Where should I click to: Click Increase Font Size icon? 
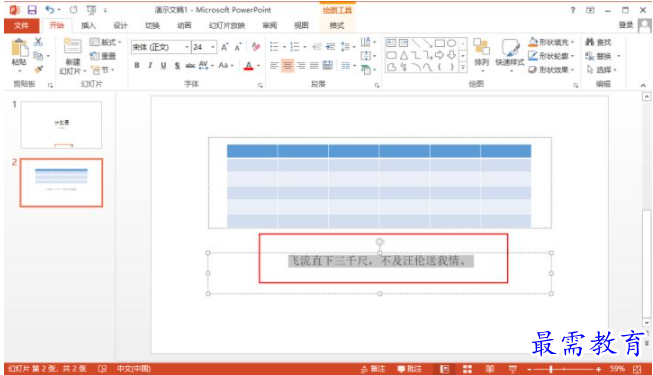point(224,47)
